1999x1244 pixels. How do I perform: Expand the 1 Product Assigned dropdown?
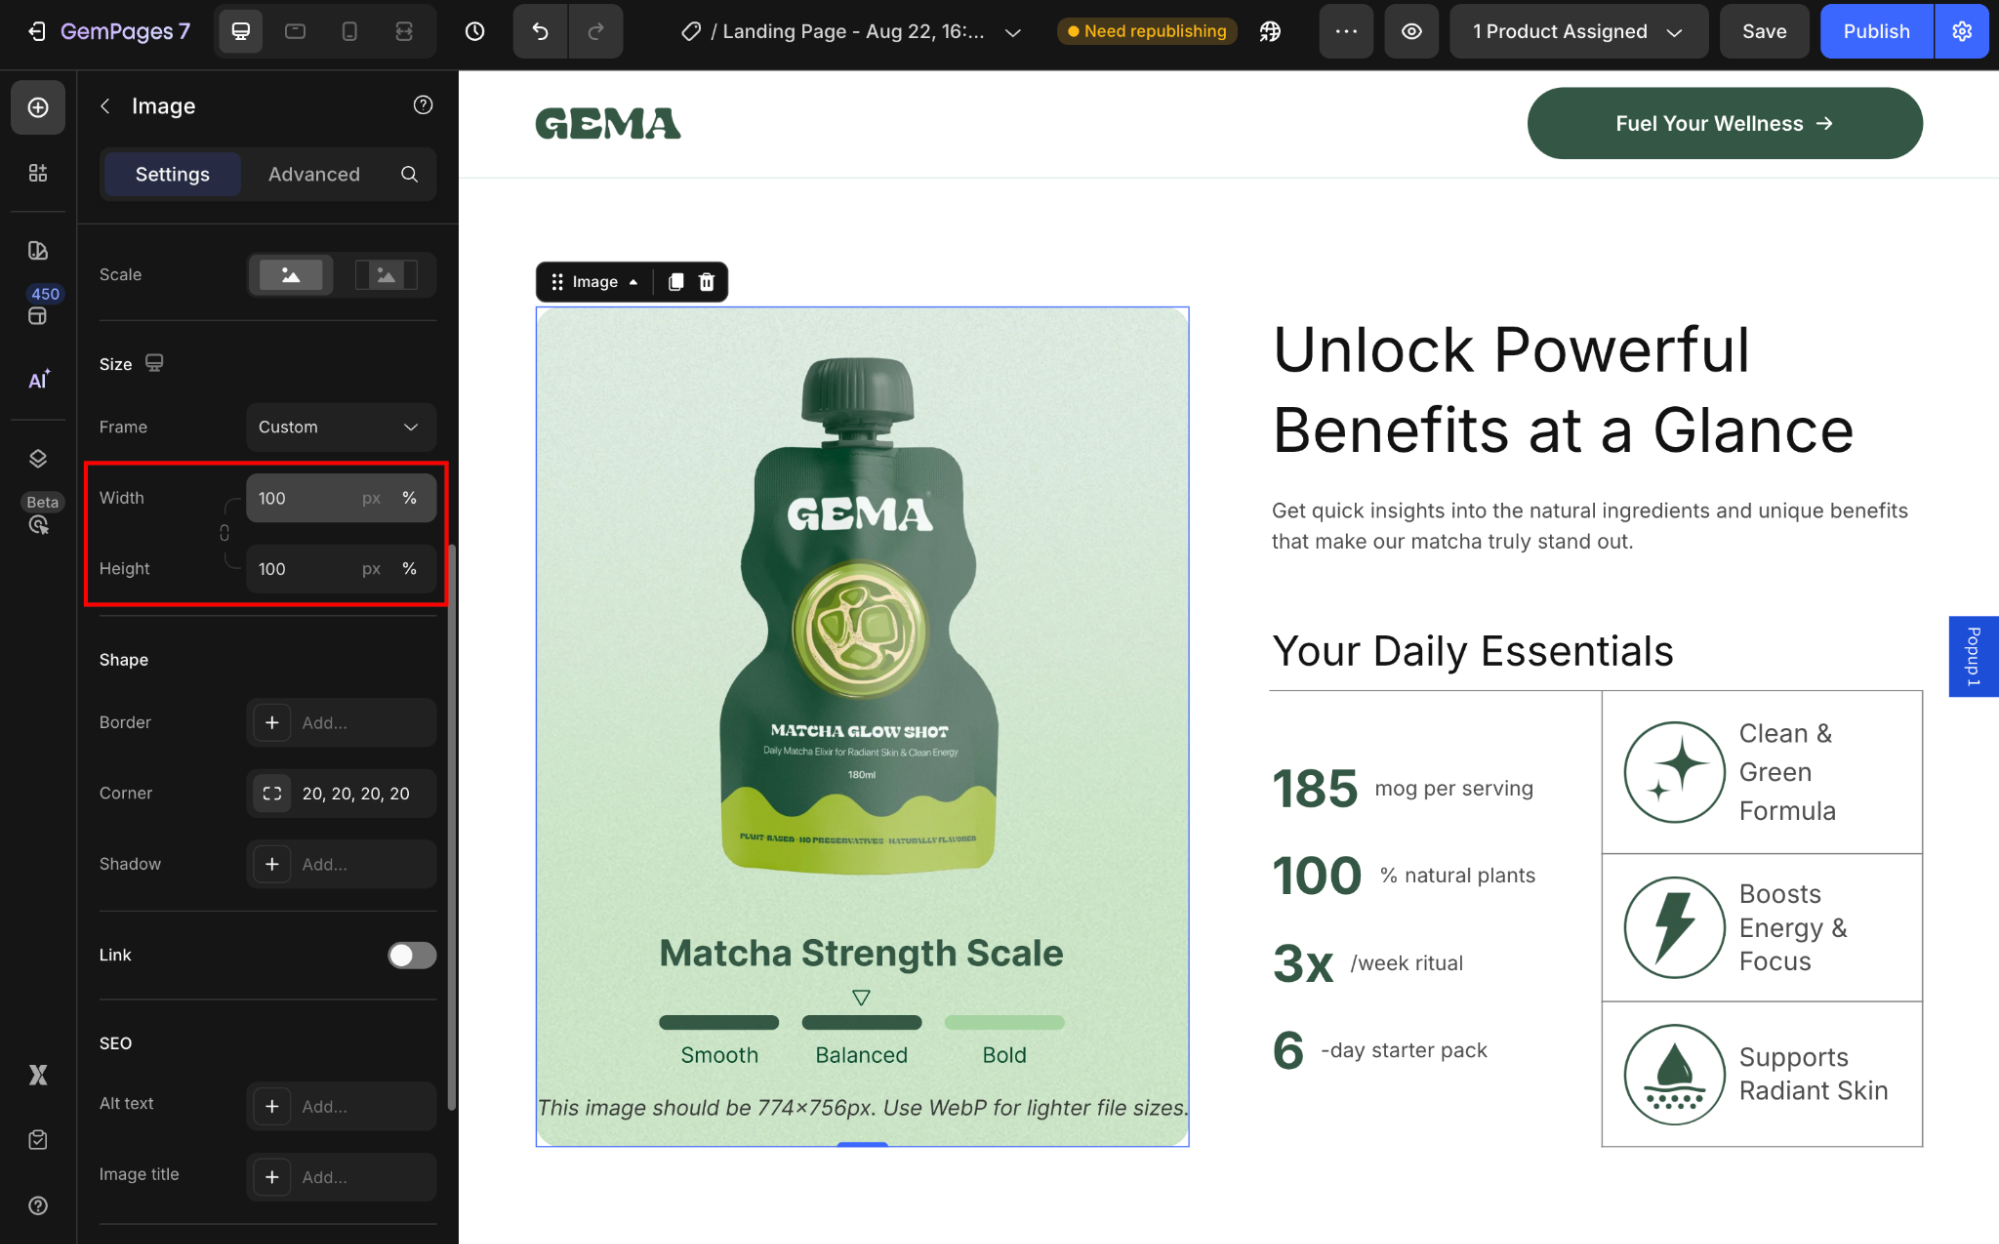click(x=1578, y=31)
